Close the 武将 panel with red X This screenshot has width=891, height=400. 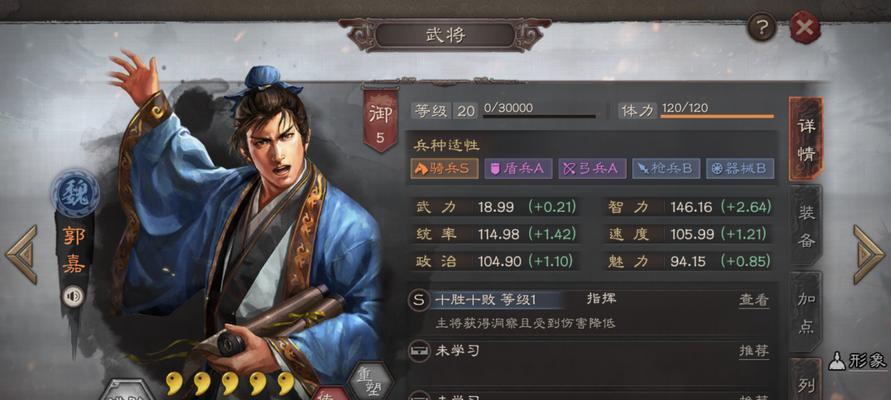(x=805, y=27)
